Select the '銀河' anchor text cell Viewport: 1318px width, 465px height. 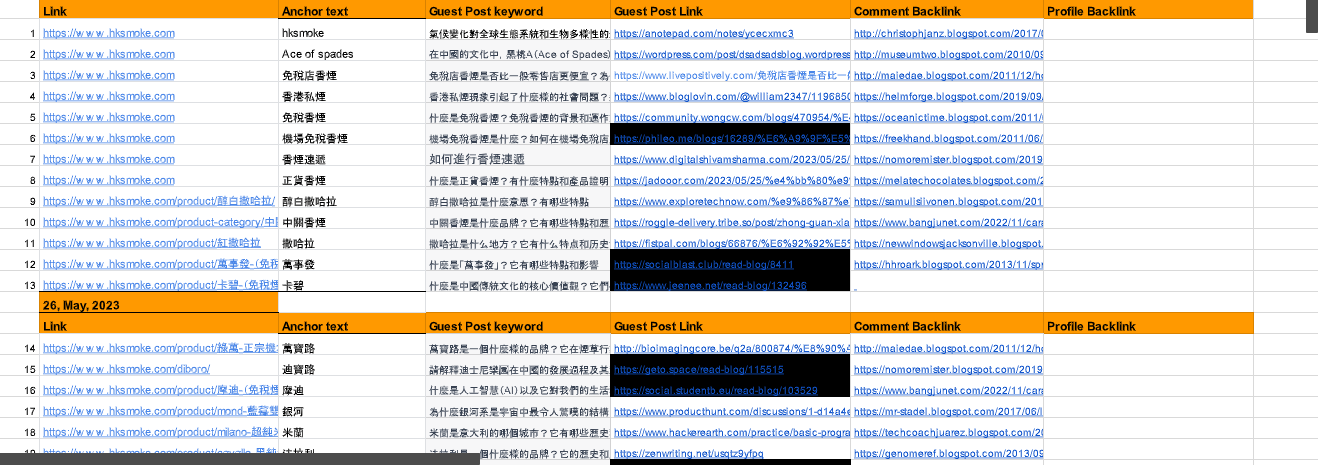pos(352,411)
